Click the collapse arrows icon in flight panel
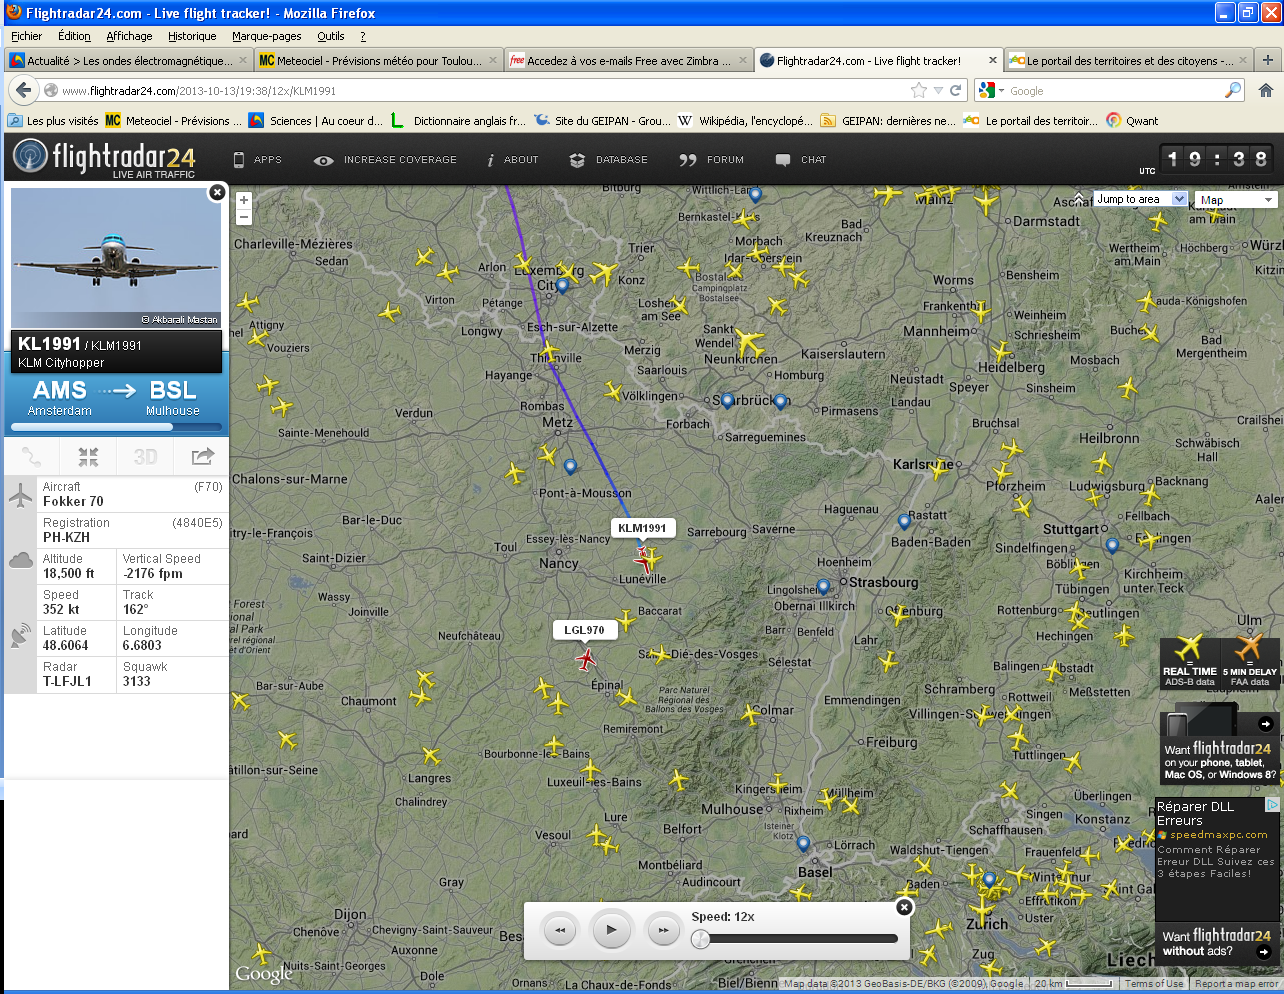This screenshot has width=1284, height=994. point(89,457)
